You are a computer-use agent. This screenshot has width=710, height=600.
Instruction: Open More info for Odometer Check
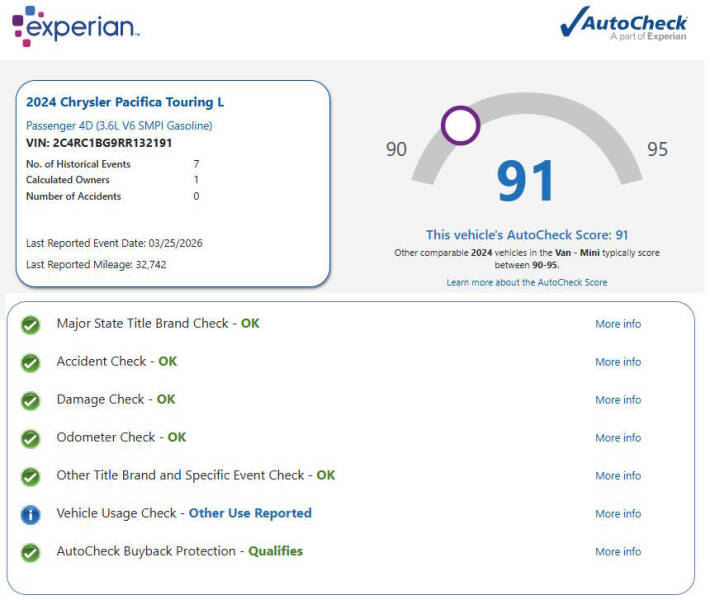(618, 438)
